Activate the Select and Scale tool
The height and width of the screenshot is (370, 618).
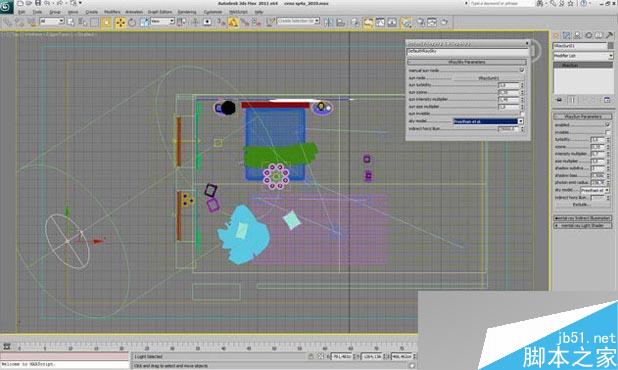click(x=144, y=22)
